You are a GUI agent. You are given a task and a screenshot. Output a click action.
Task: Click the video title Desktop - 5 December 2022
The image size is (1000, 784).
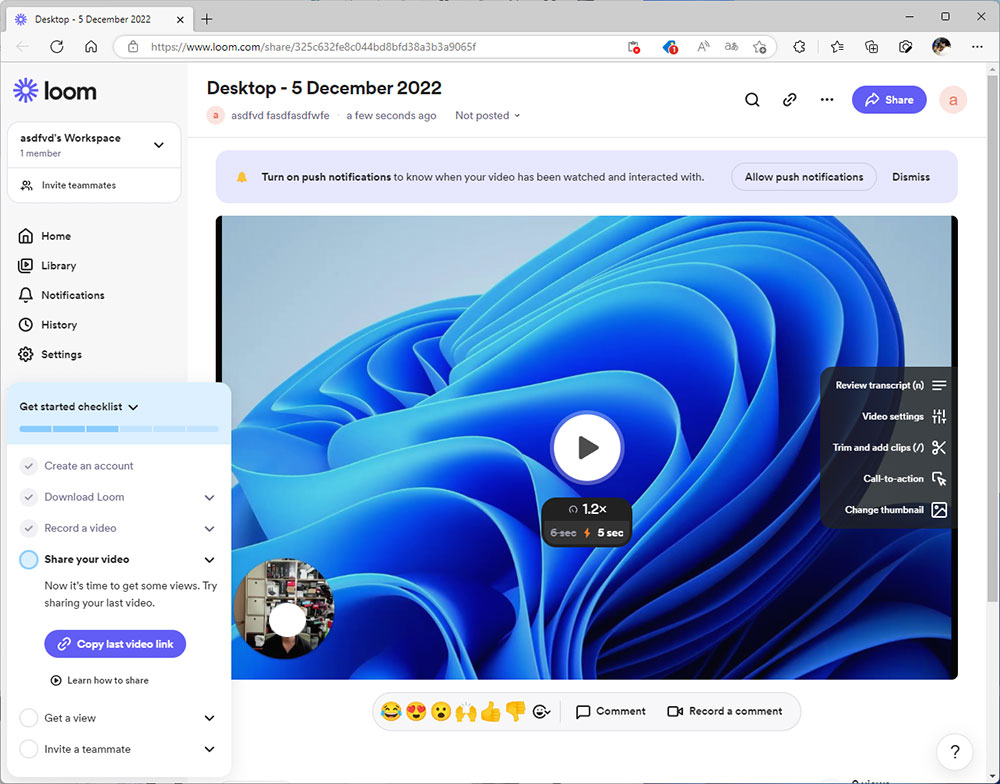click(x=324, y=88)
